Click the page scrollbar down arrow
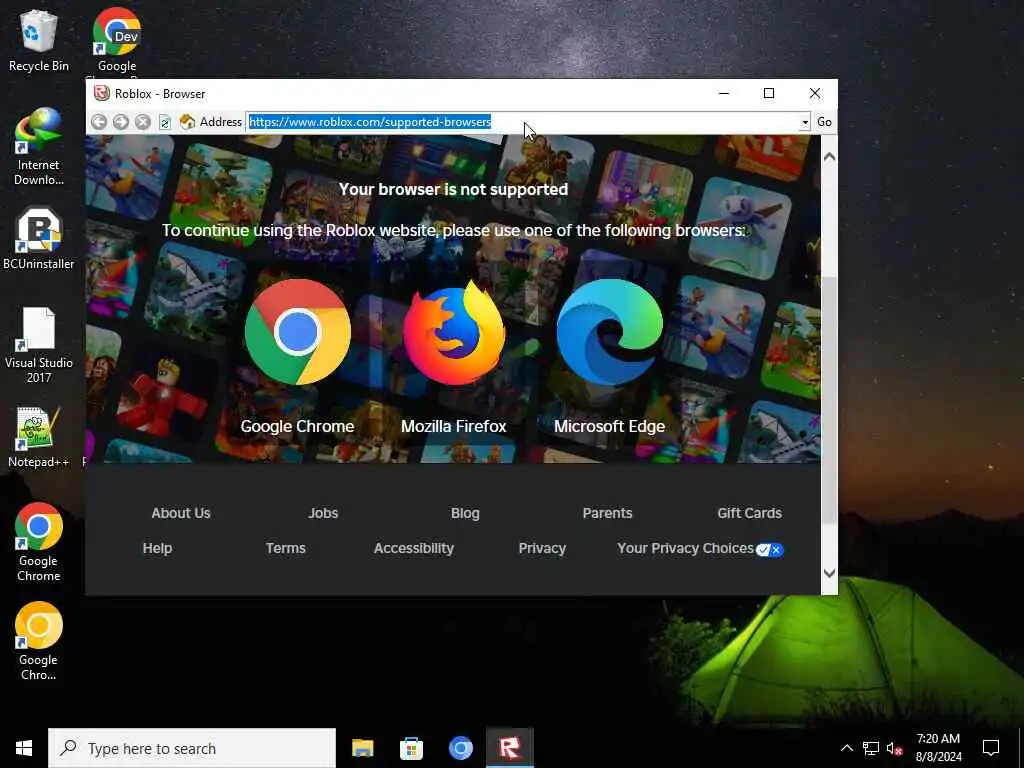The width and height of the screenshot is (1024, 768). pyautogui.click(x=829, y=573)
